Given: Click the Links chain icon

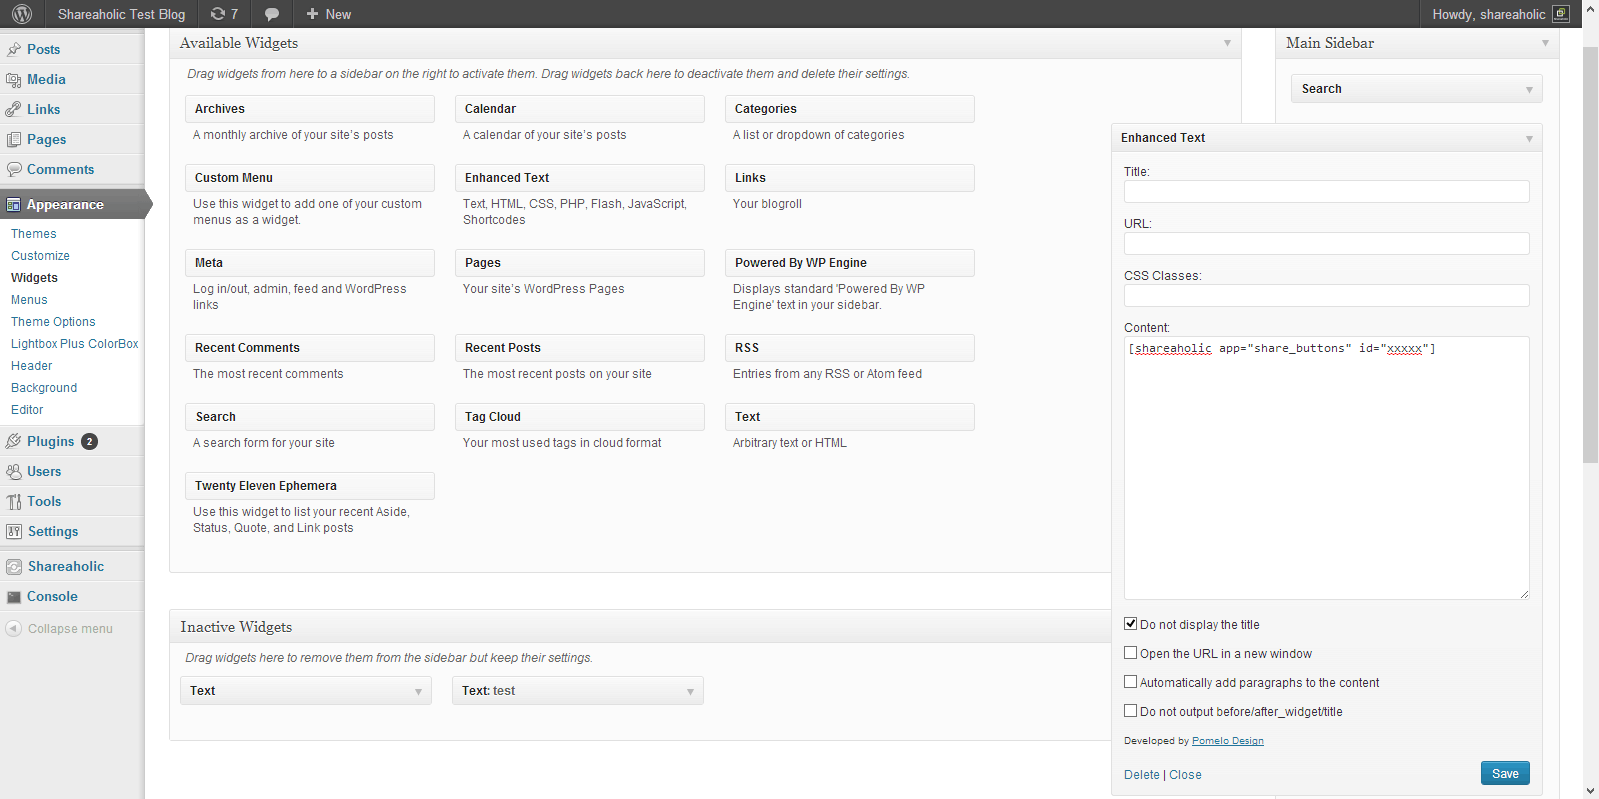Looking at the screenshot, I should click(x=14, y=109).
